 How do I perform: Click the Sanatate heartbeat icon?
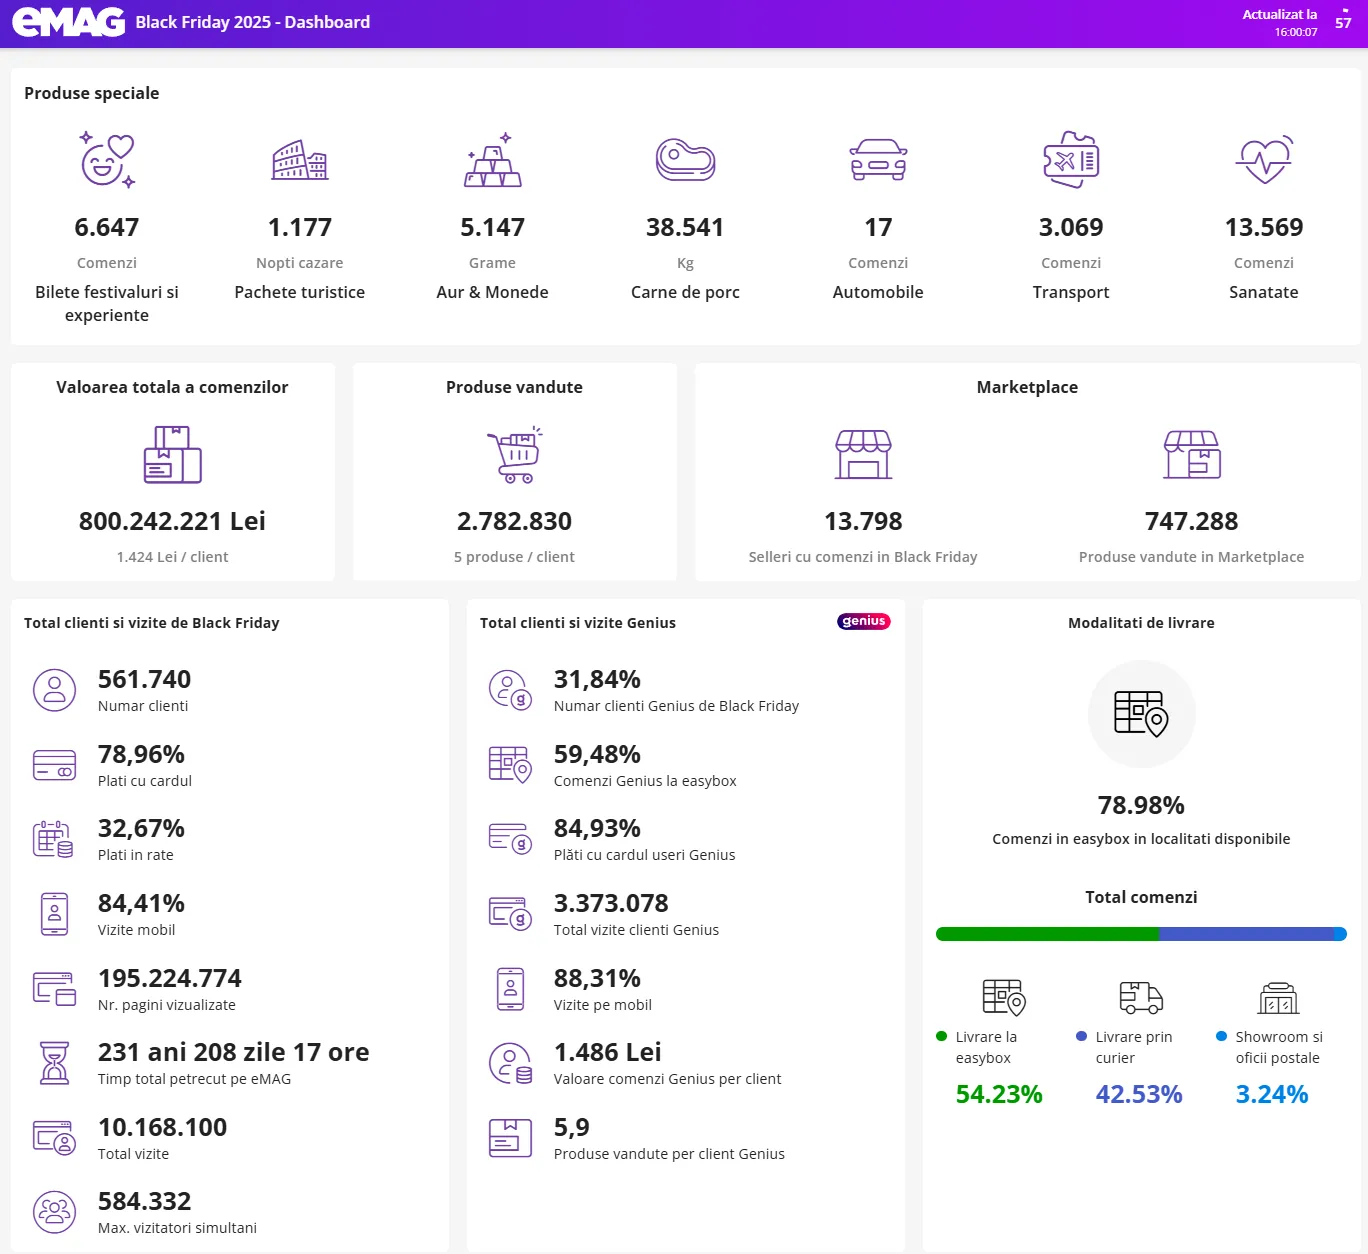pyautogui.click(x=1264, y=160)
